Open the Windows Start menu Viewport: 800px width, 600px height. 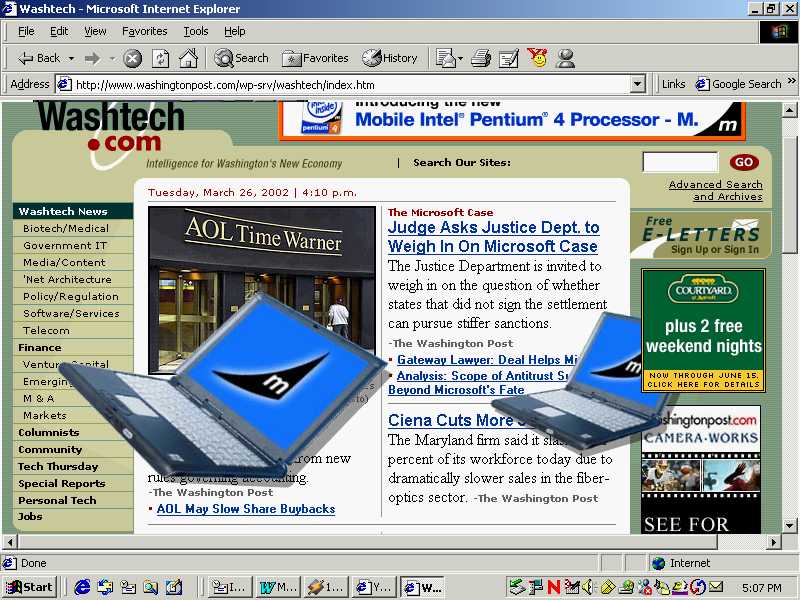(29, 587)
